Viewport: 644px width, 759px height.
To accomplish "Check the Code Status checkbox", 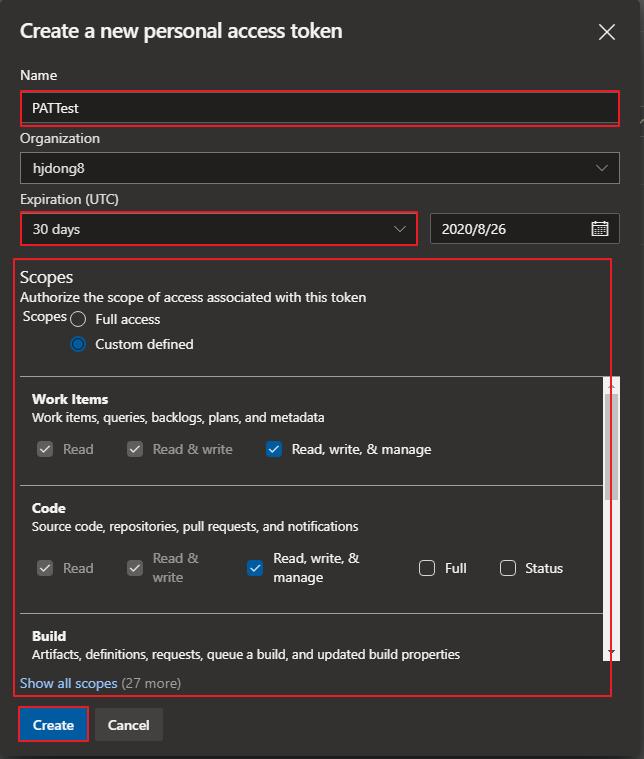I will pyautogui.click(x=508, y=568).
